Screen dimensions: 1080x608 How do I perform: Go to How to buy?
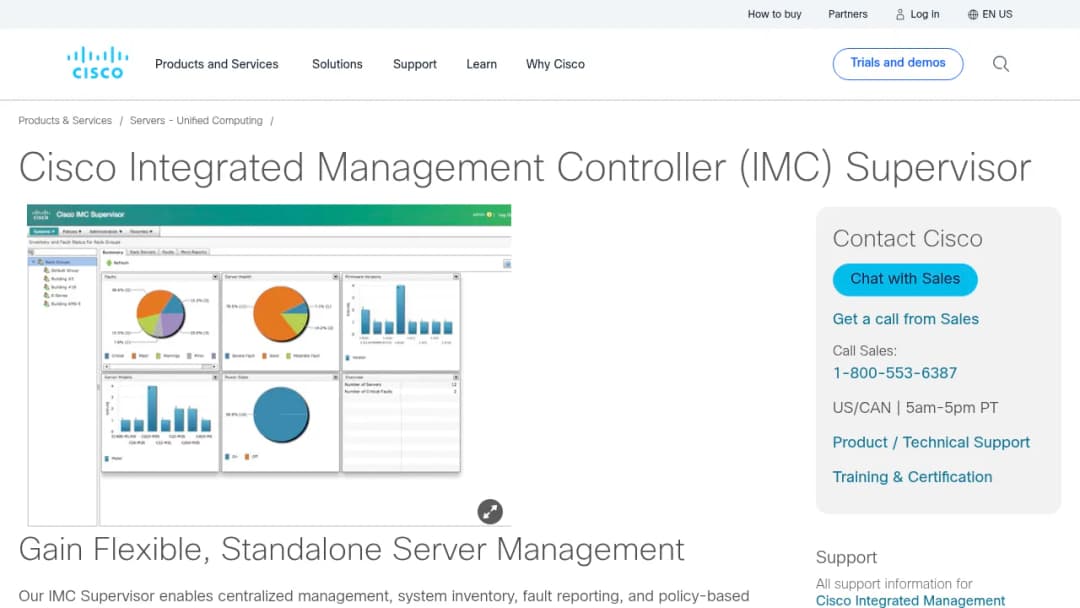[774, 14]
